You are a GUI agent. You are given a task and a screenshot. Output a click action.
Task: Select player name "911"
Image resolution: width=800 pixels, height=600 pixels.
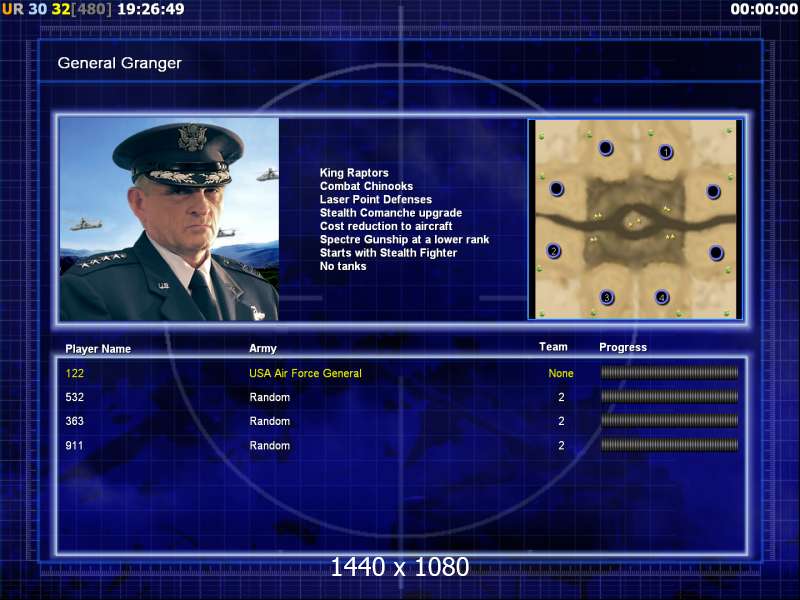point(74,445)
